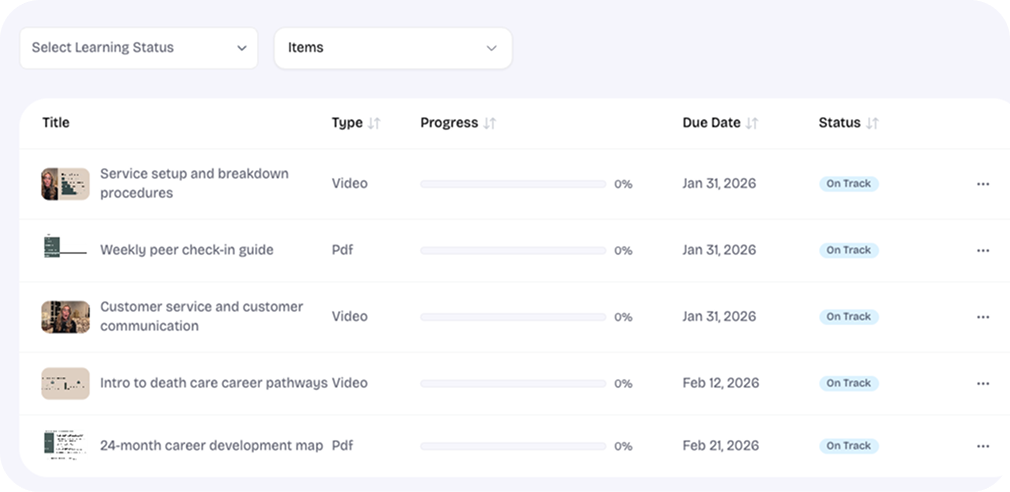The image size is (1010, 492).
Task: Click On Track badge for 24-month career map
Action: point(849,446)
